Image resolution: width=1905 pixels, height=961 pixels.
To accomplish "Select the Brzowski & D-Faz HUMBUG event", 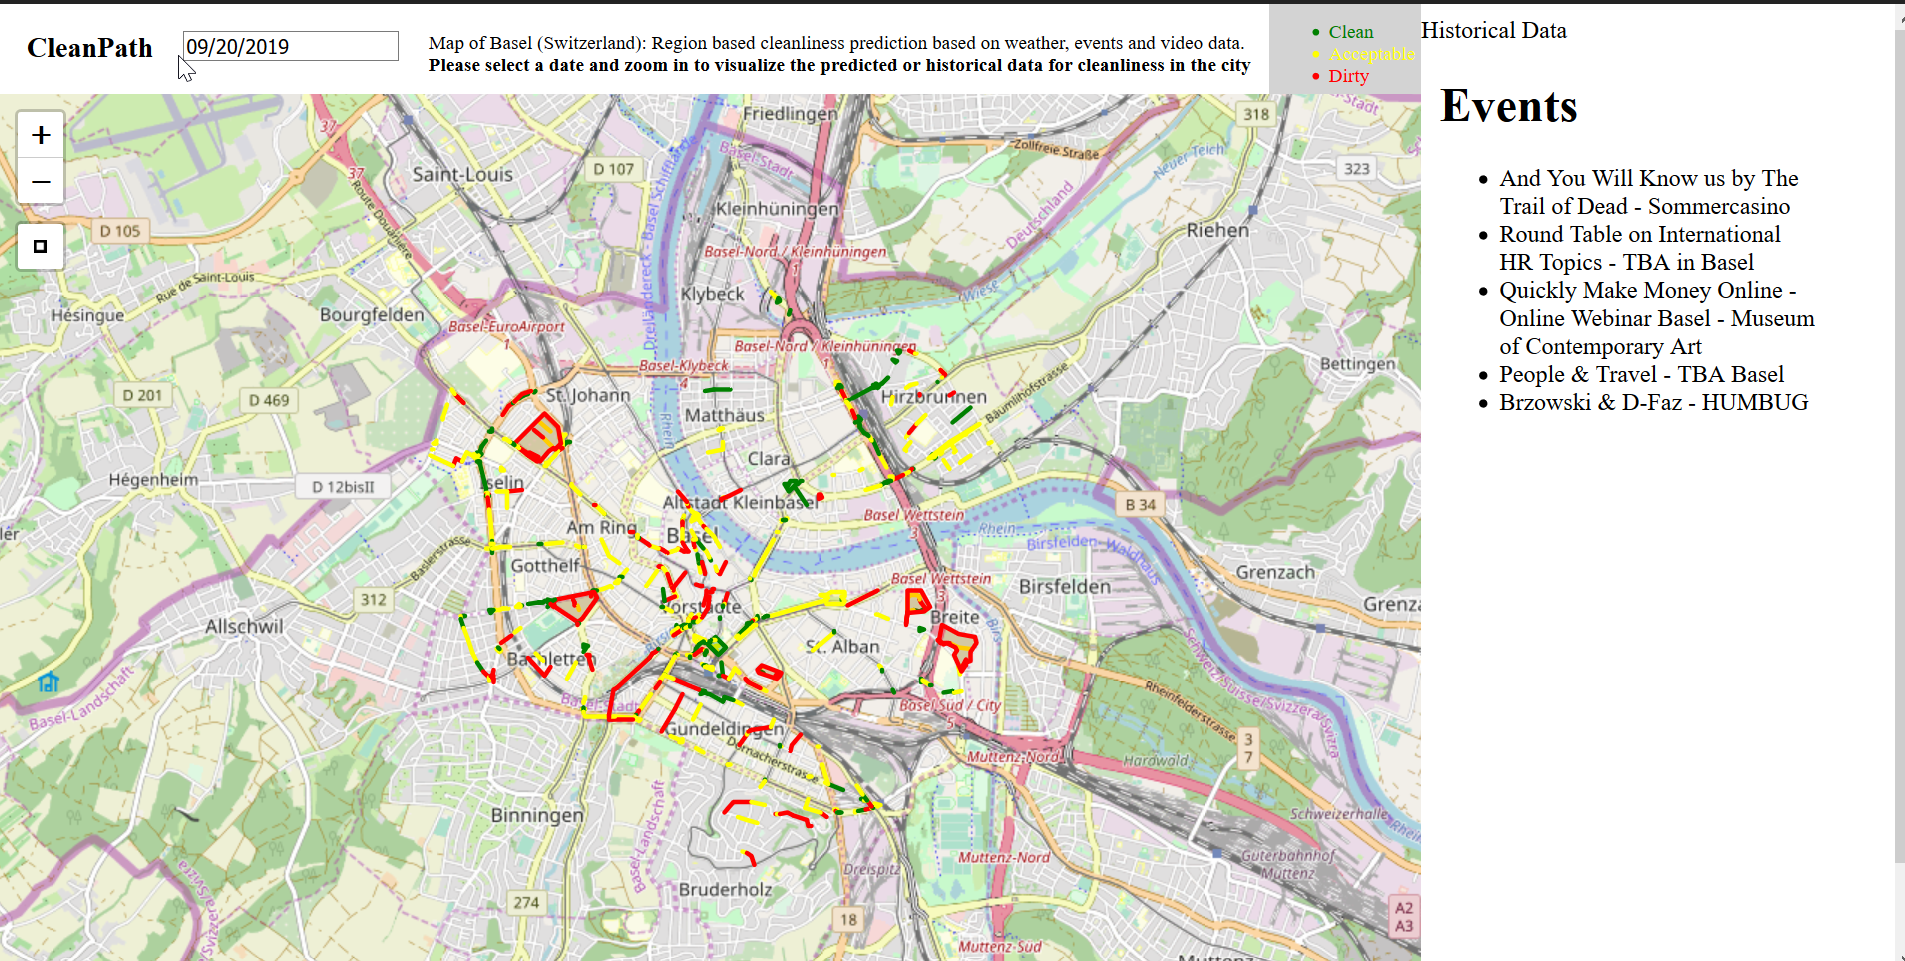I will pyautogui.click(x=1653, y=402).
